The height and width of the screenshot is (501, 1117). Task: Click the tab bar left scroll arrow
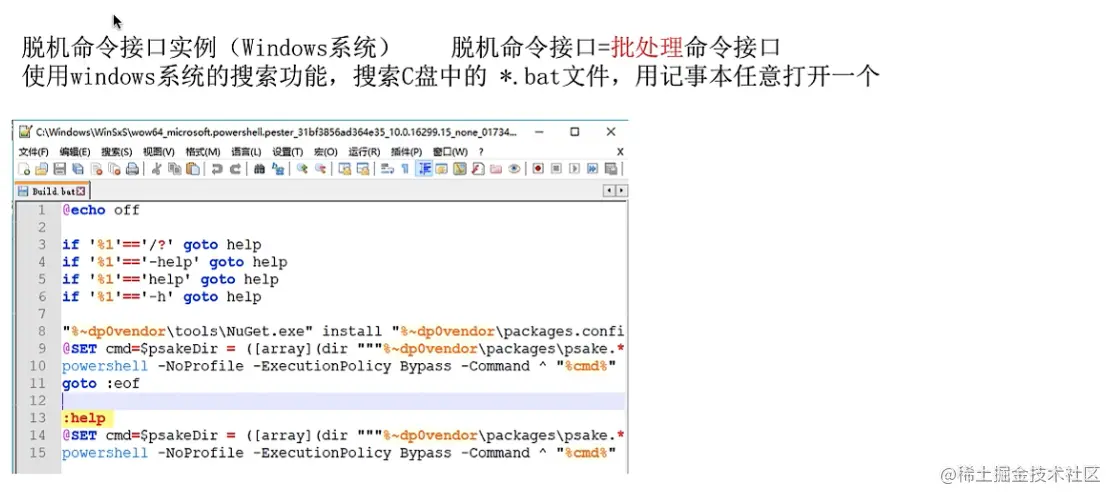609,190
